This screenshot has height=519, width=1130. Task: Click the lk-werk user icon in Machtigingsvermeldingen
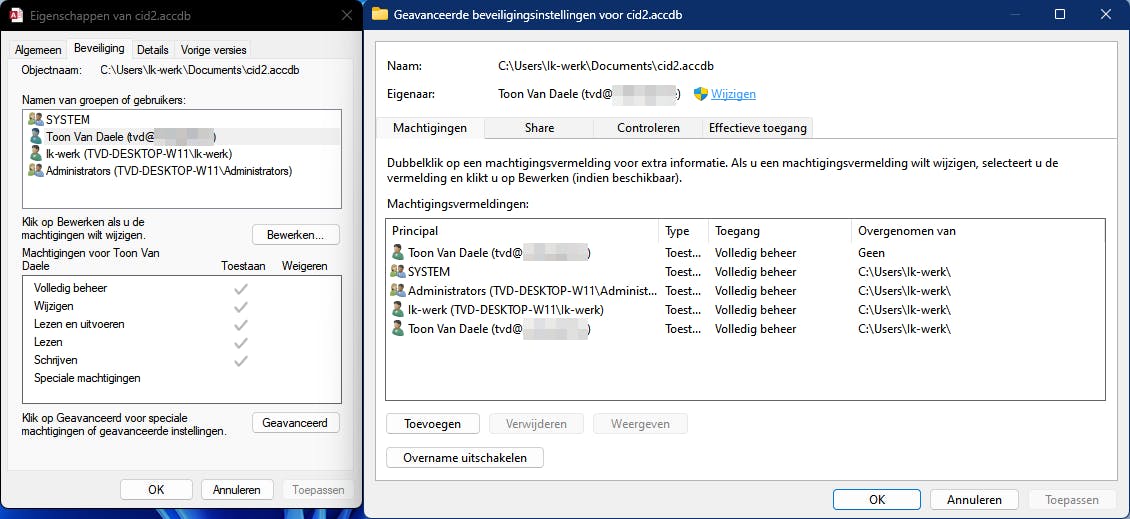398,310
